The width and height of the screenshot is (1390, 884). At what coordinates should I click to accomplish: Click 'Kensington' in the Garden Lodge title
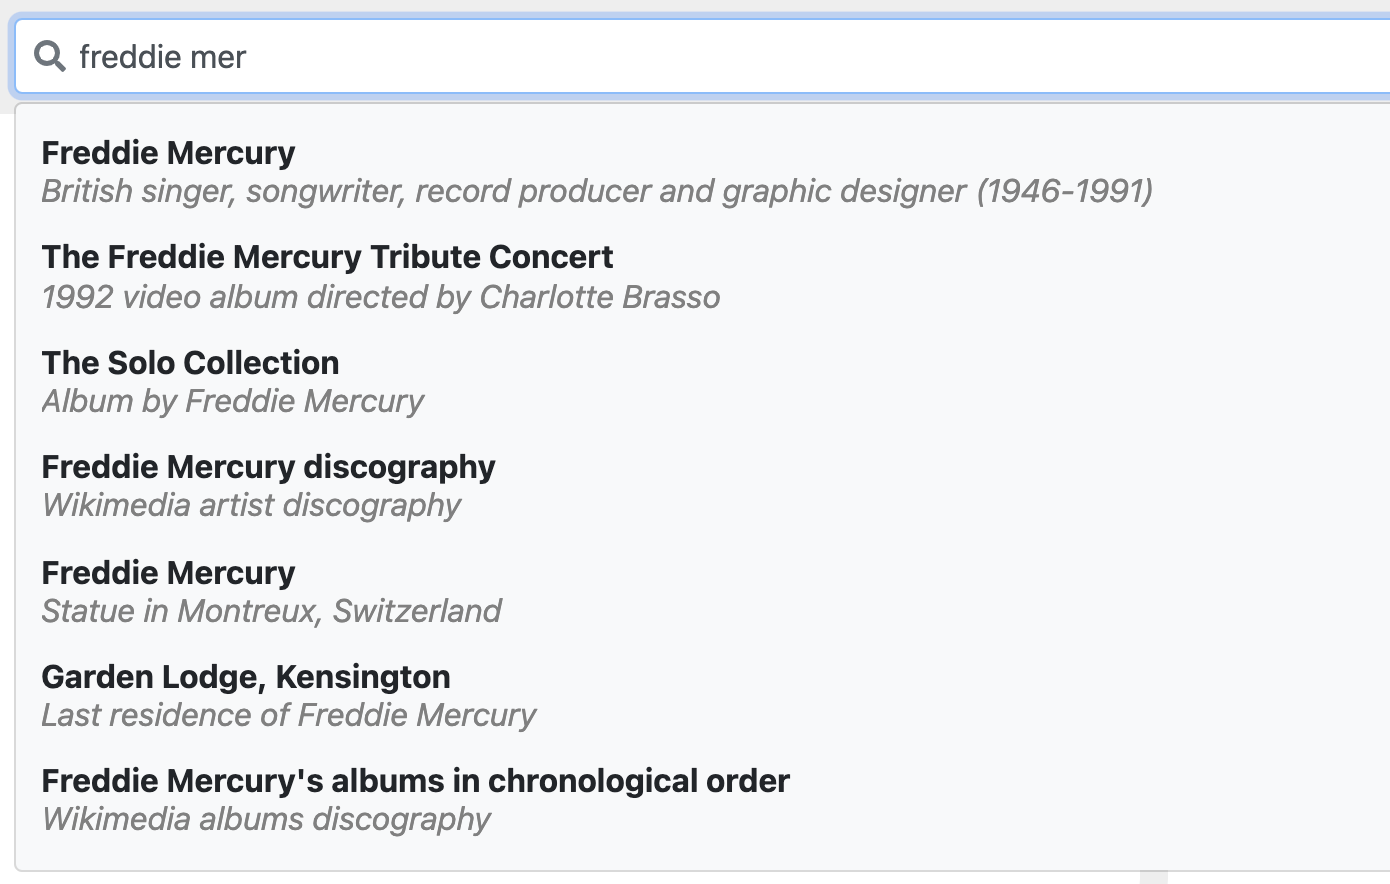(x=363, y=677)
